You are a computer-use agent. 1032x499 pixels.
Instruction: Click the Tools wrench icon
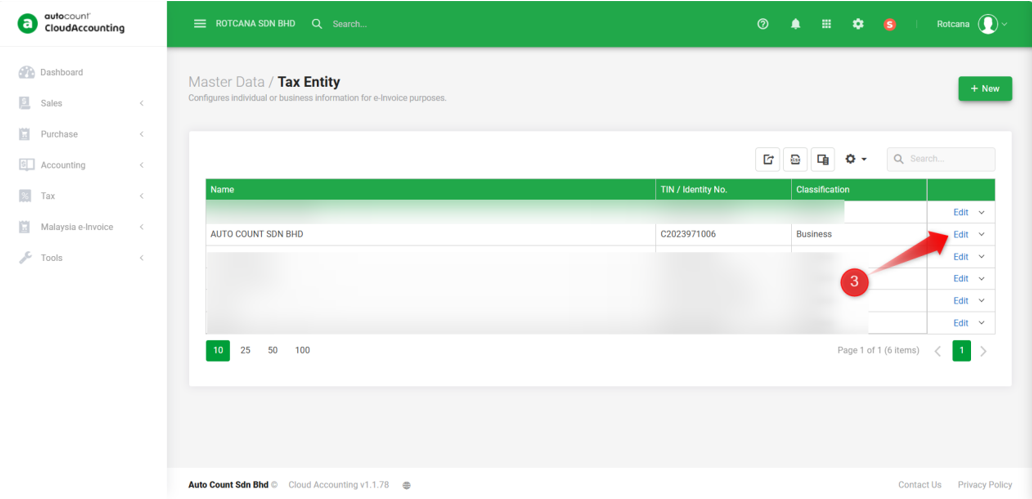pyautogui.click(x=26, y=257)
